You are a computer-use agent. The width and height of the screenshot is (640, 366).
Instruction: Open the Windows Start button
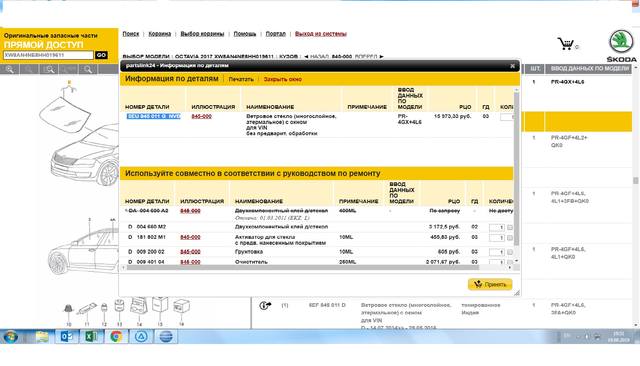pos(10,337)
